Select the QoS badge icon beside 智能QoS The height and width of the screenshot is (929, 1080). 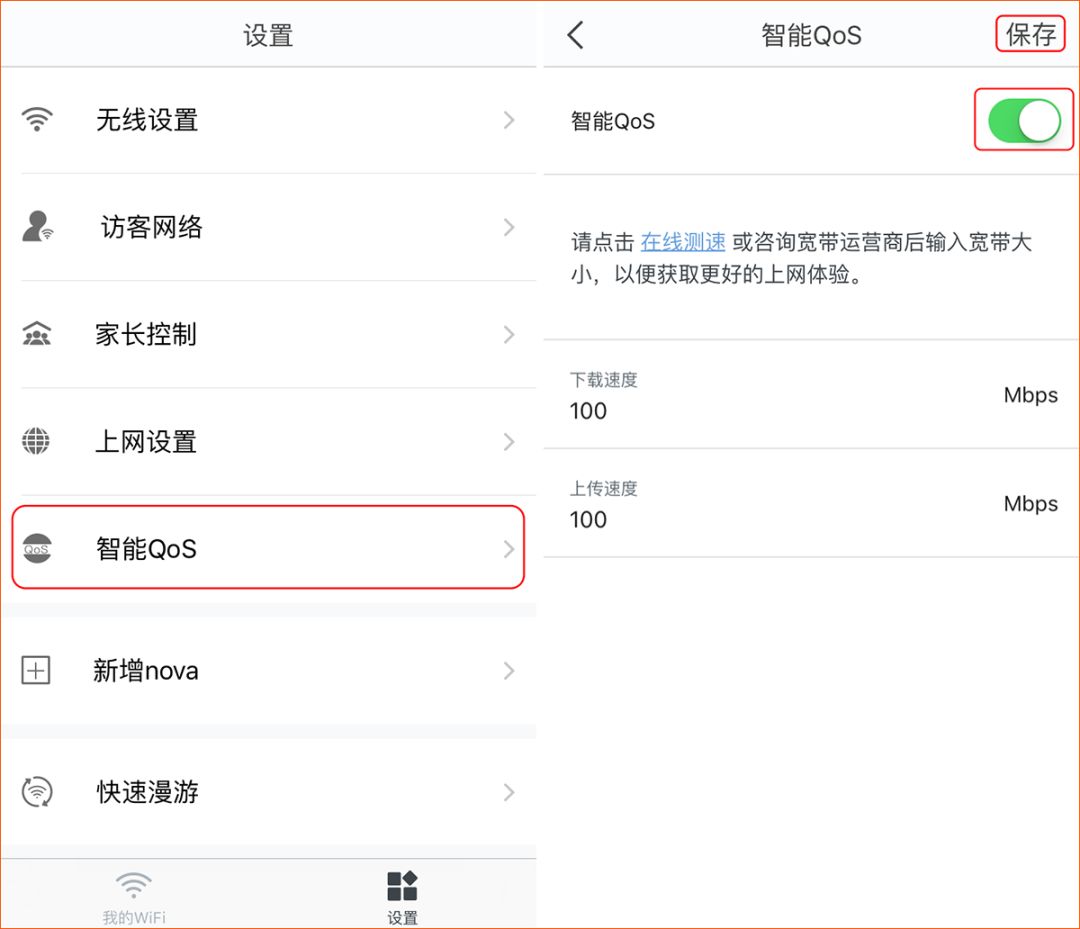click(37, 547)
